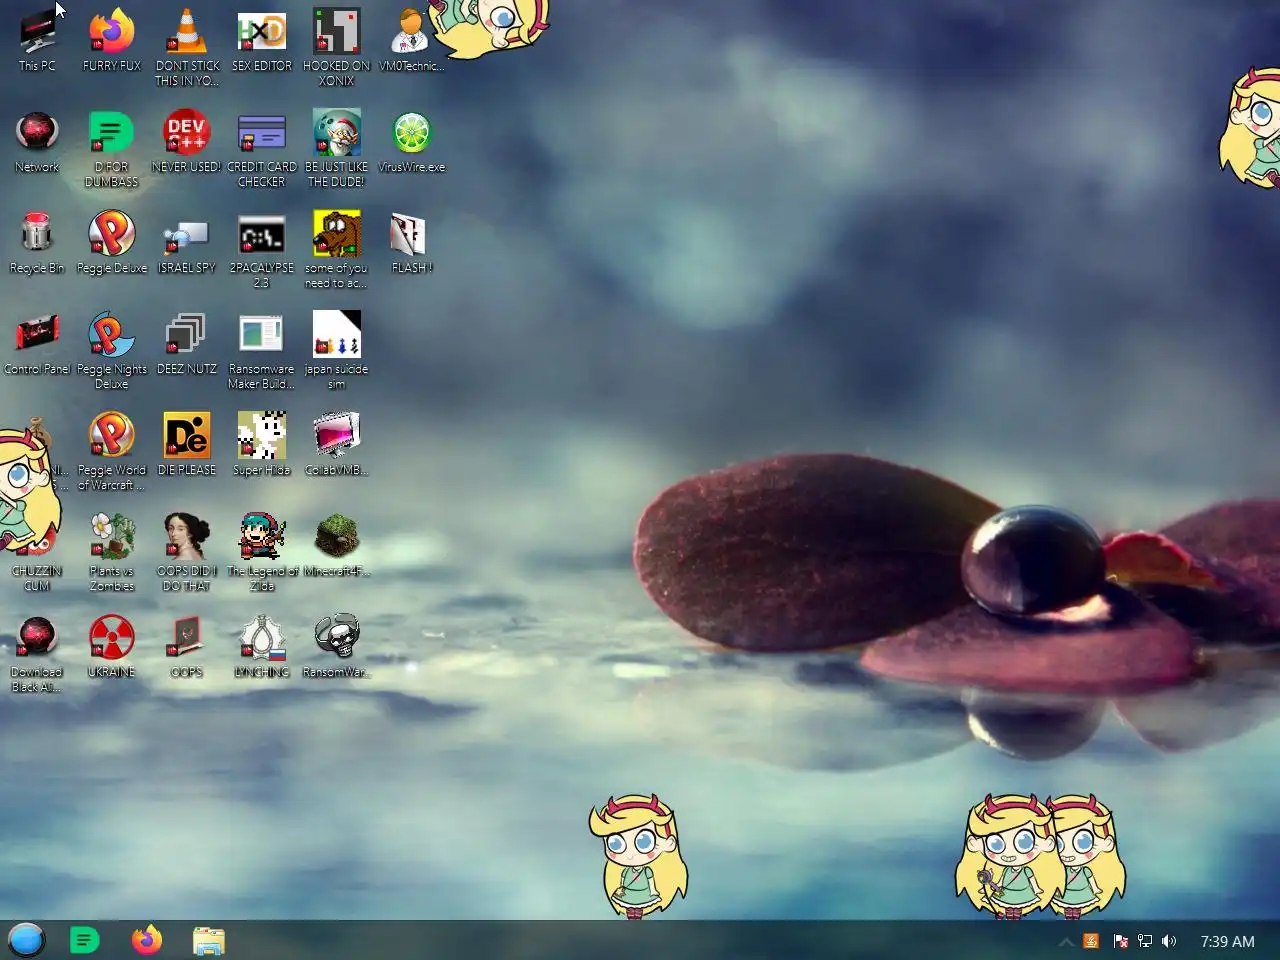The width and height of the screenshot is (1280, 960).
Task: Select the LYNCHING desktop shortcut
Action: click(262, 647)
